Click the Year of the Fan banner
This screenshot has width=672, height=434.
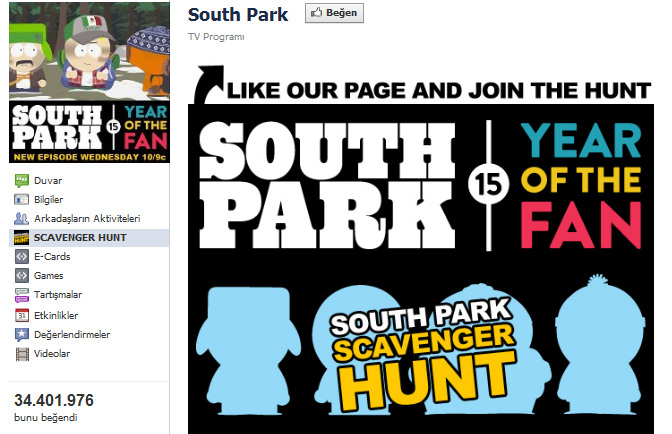coord(580,186)
